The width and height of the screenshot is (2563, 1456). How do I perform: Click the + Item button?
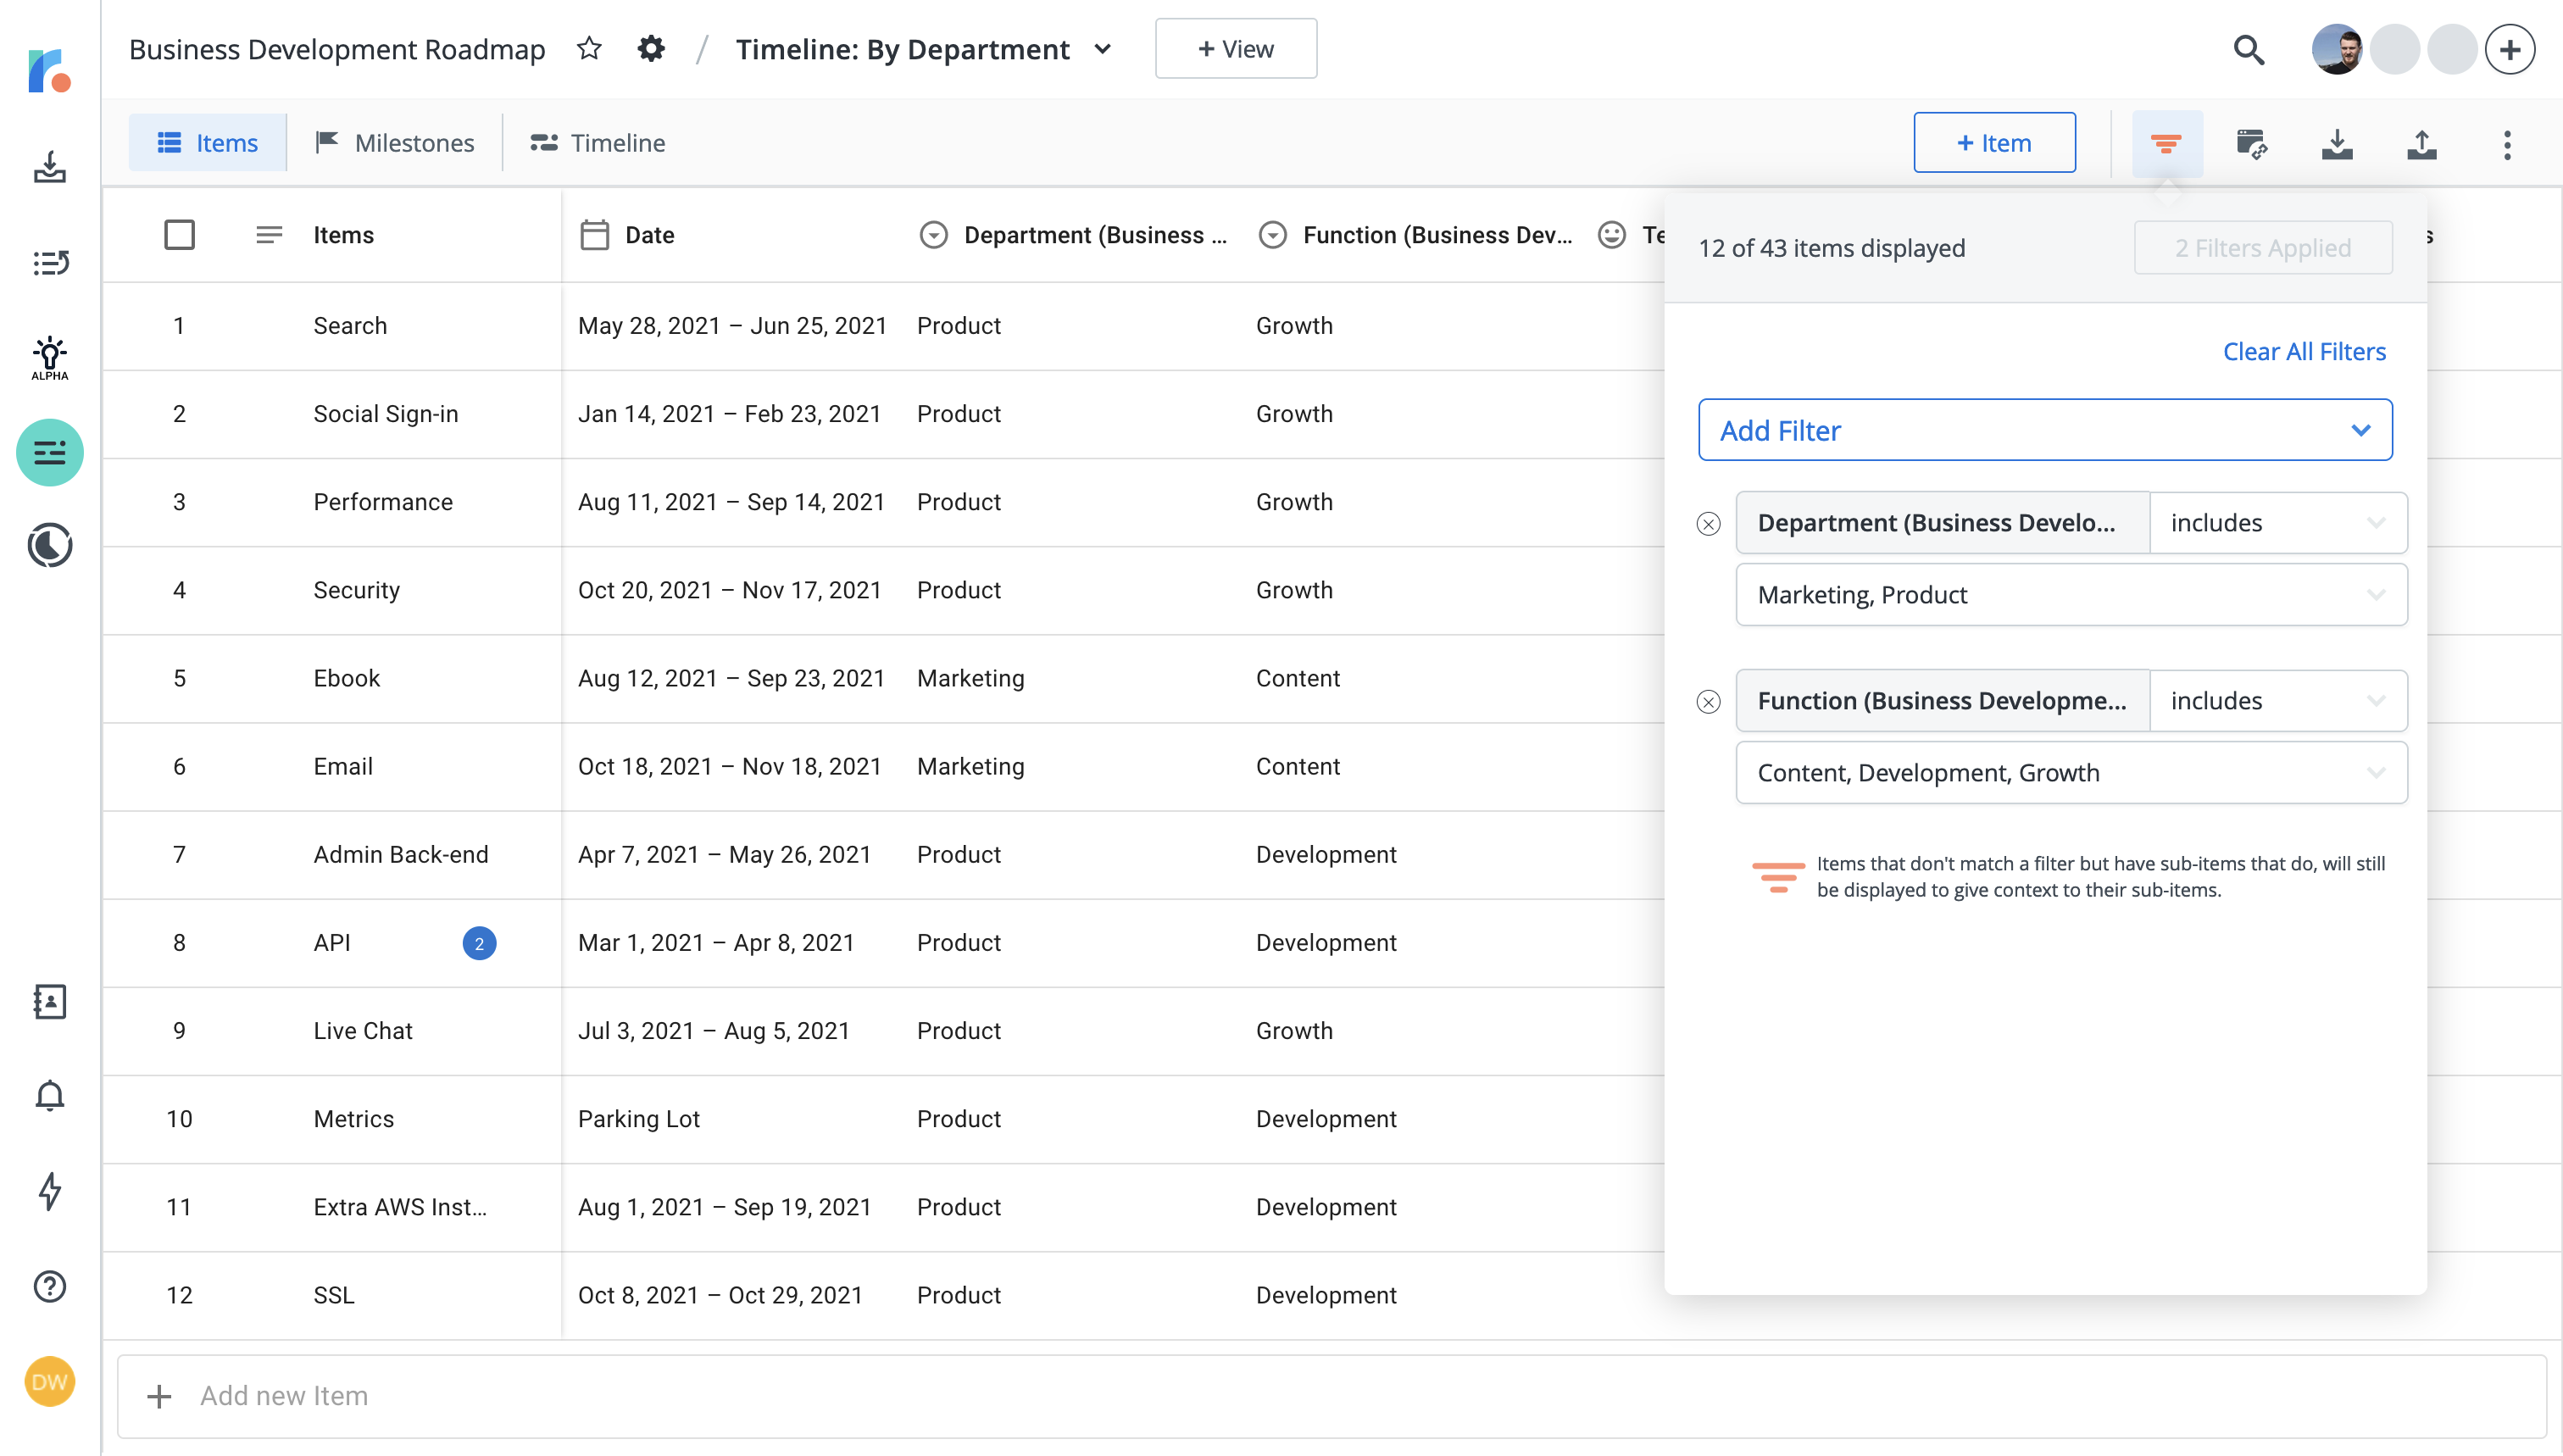[x=1993, y=143]
